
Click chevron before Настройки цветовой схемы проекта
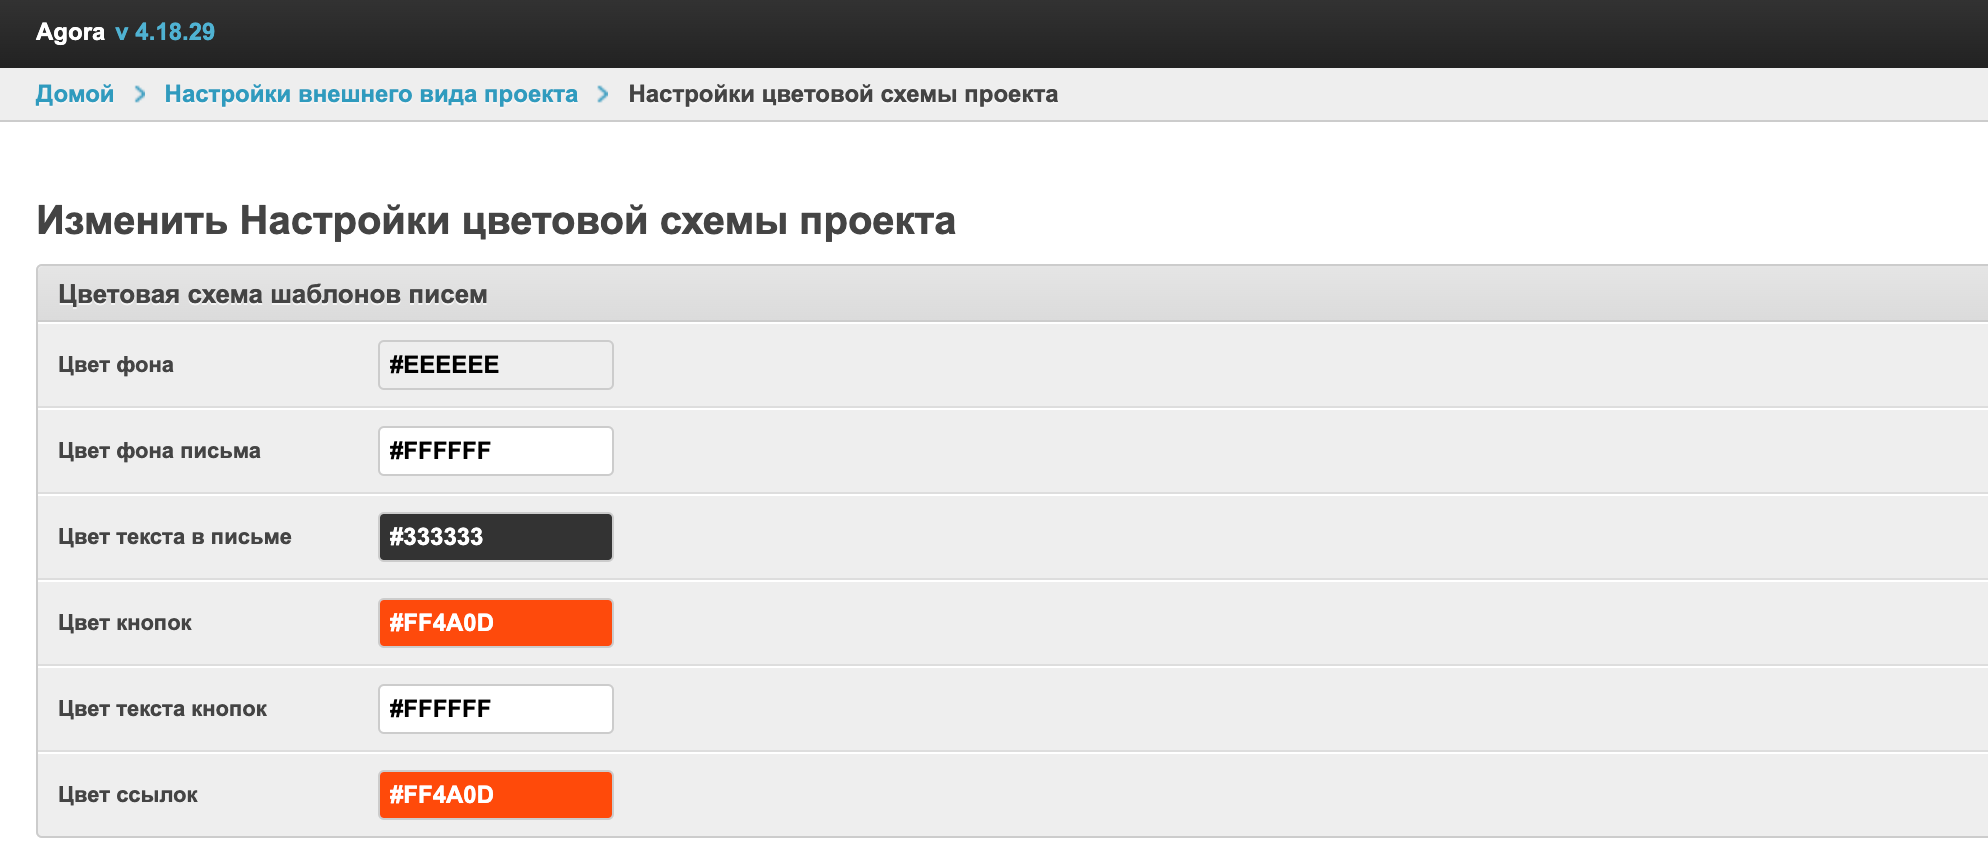point(603,94)
